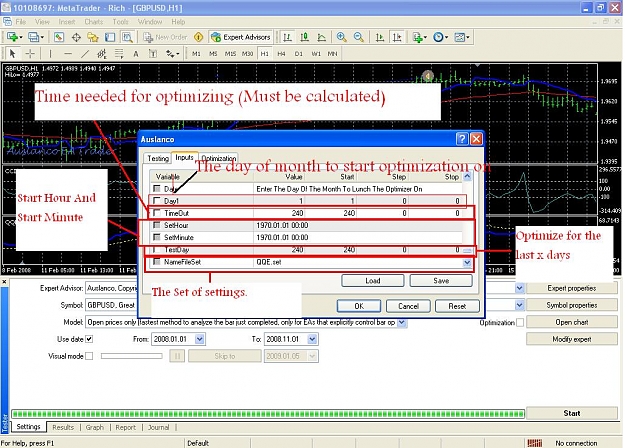Open the Profiles toolbar icon
Screen dimensions: 625x448
click(36, 37)
